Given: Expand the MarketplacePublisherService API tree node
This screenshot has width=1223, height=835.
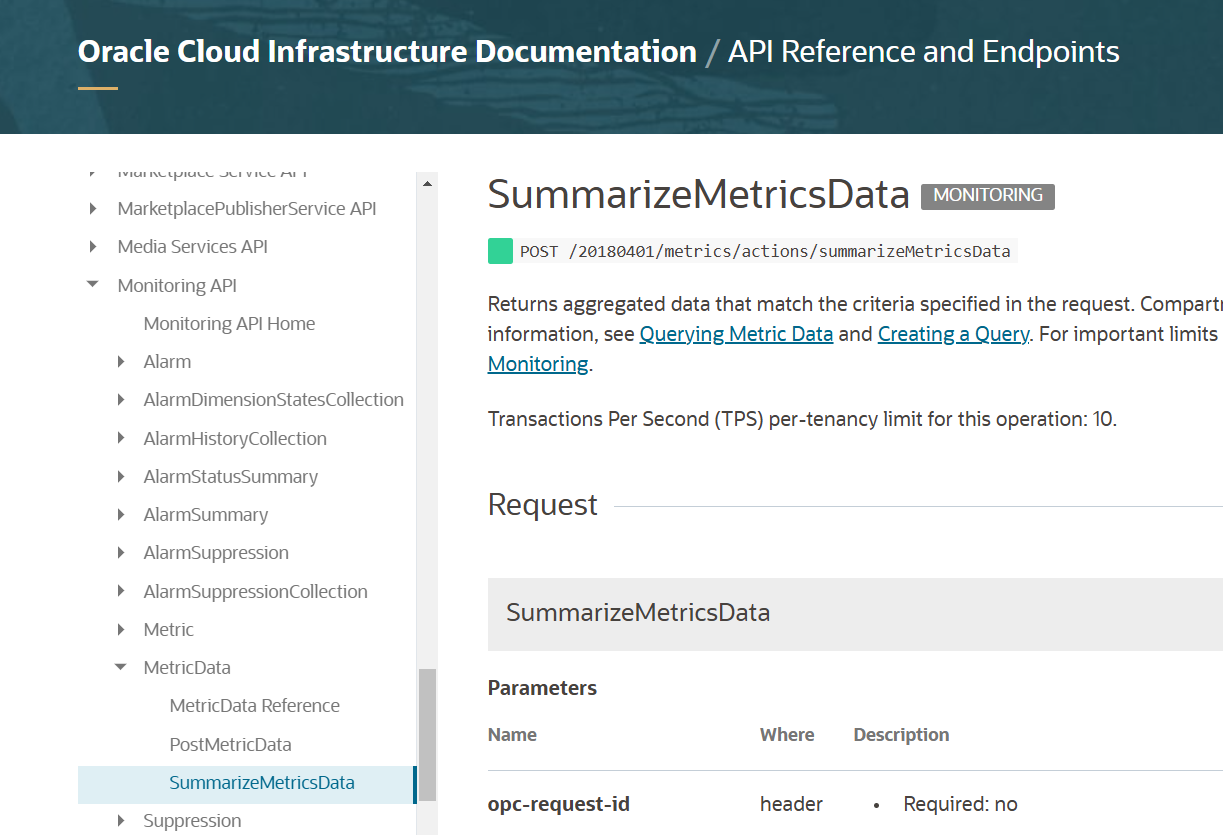Looking at the screenshot, I should (x=92, y=209).
